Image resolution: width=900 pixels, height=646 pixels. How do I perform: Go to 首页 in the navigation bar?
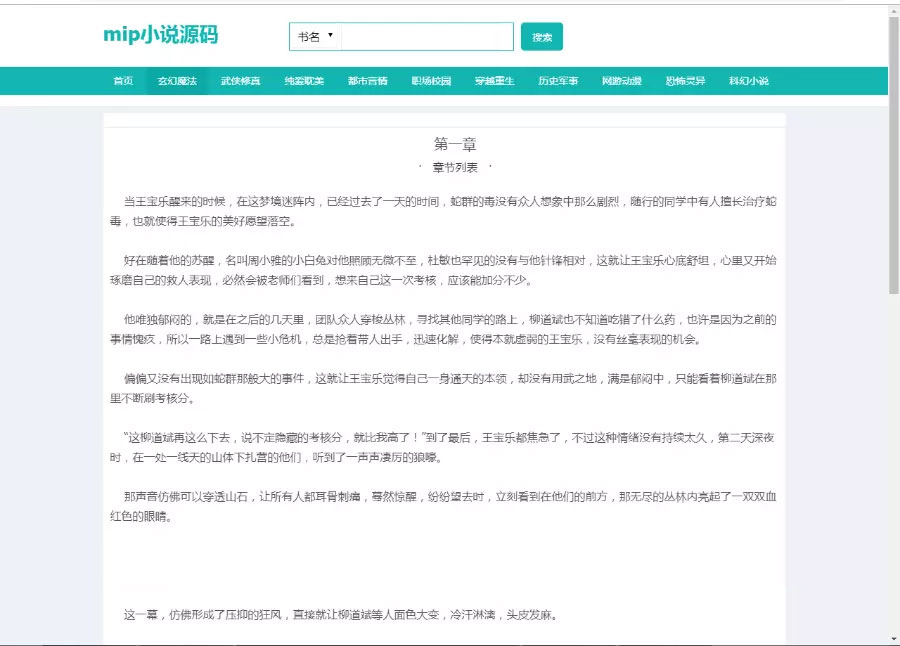coord(123,81)
